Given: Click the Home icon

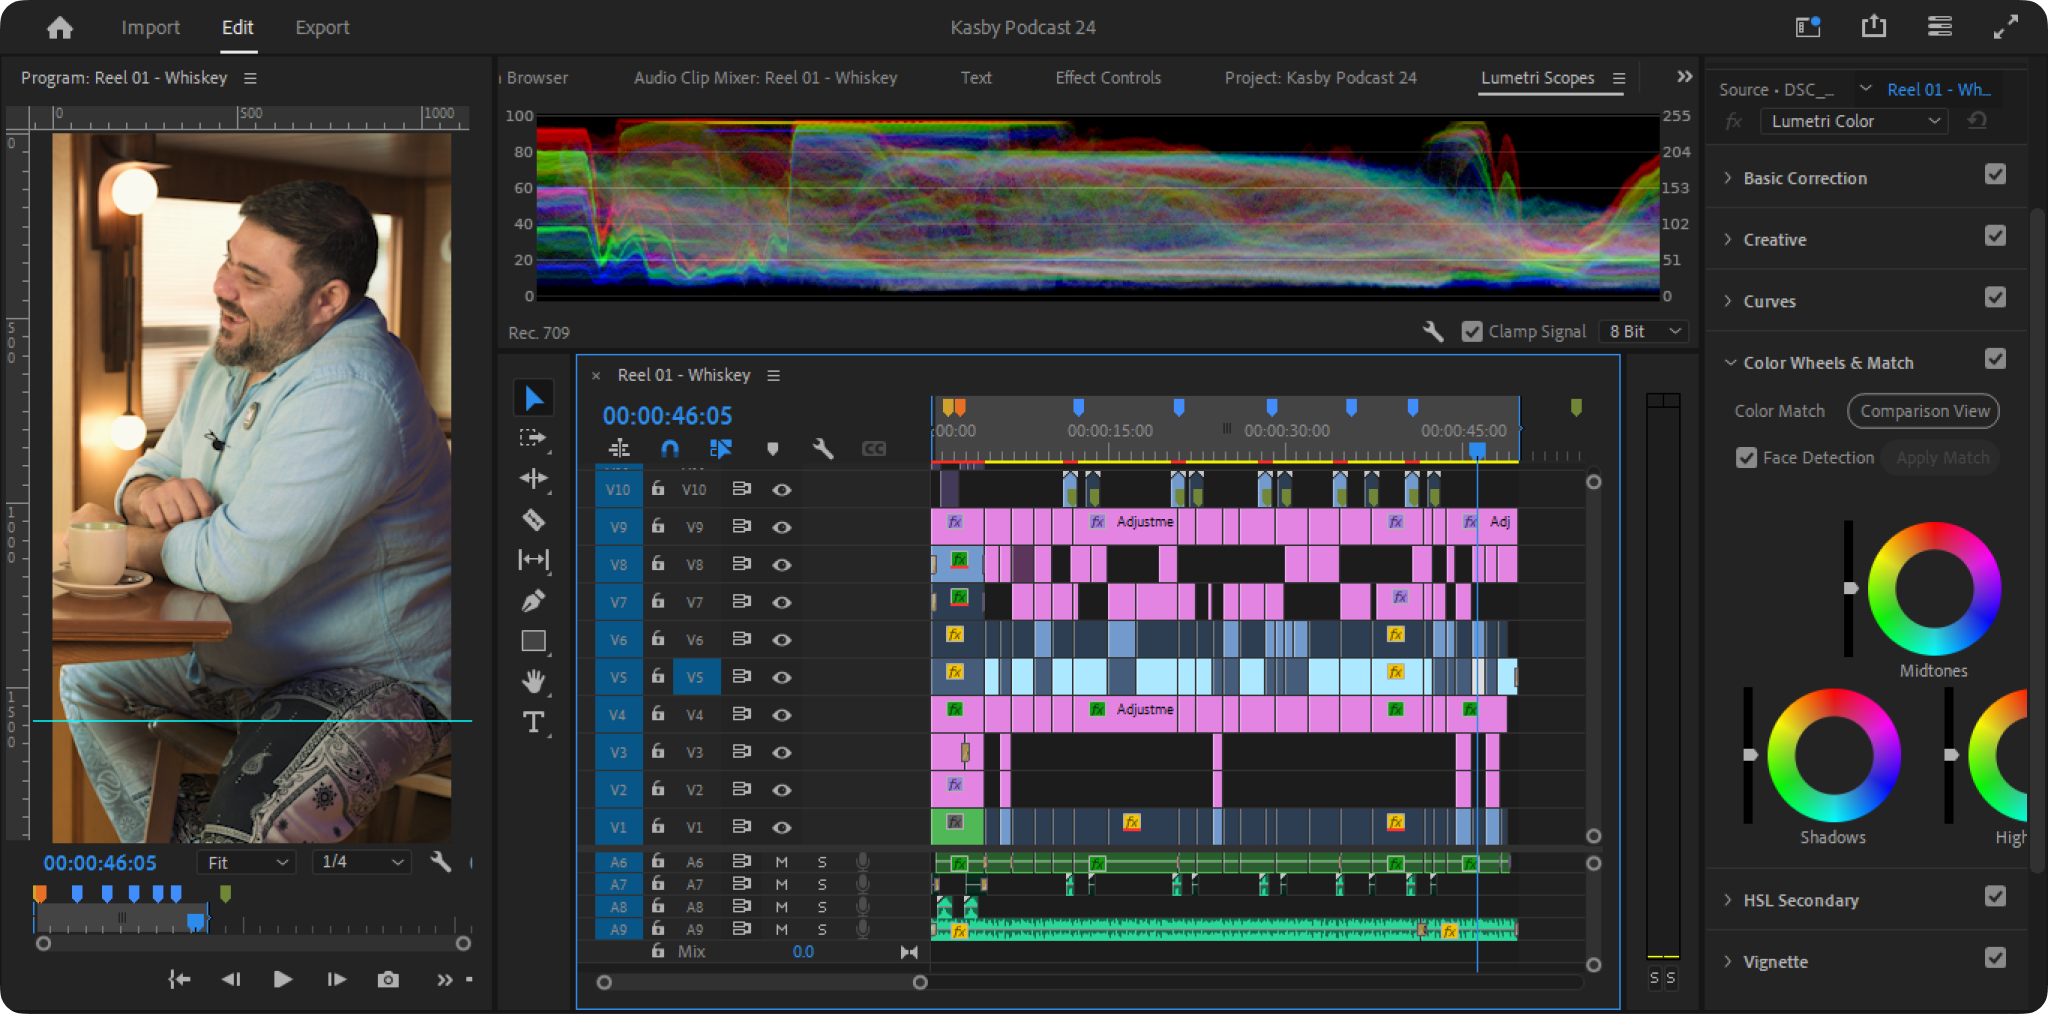Looking at the screenshot, I should 60,28.
